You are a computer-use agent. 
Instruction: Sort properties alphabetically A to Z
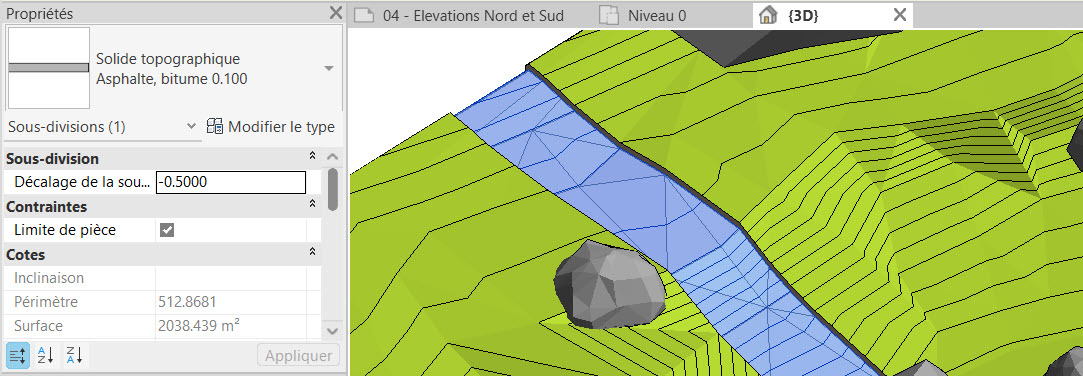point(46,357)
